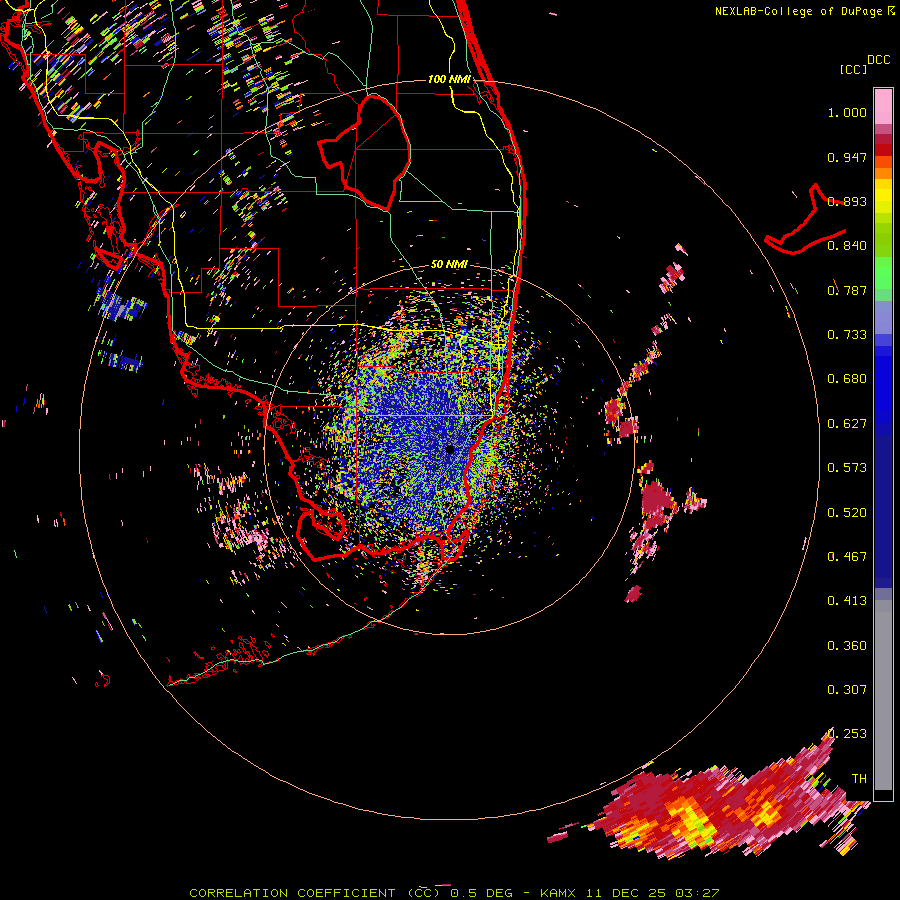The height and width of the screenshot is (900, 900).
Task: Click the 0.627 scale value
Action: pos(847,424)
